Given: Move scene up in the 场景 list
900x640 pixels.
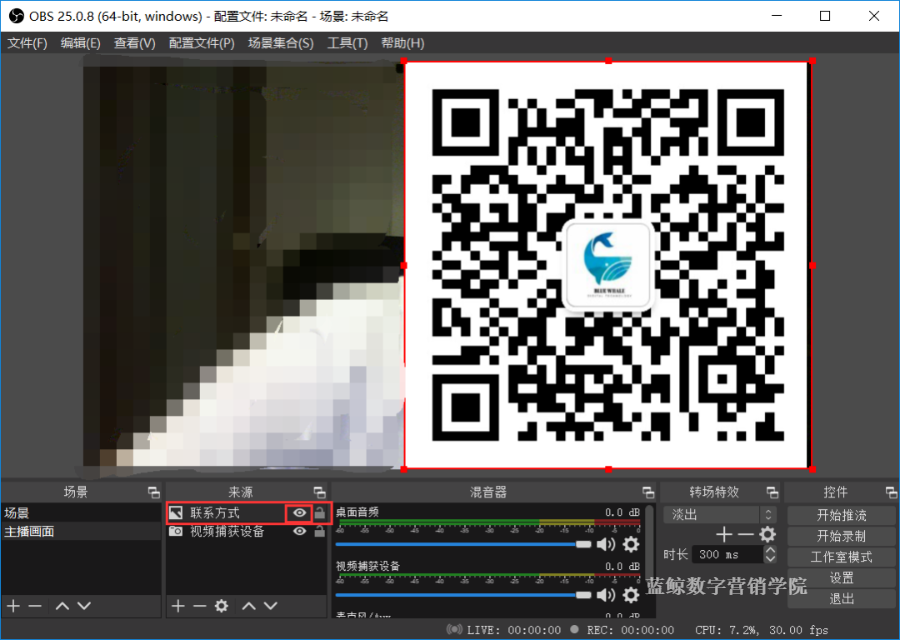Looking at the screenshot, I should coord(62,606).
